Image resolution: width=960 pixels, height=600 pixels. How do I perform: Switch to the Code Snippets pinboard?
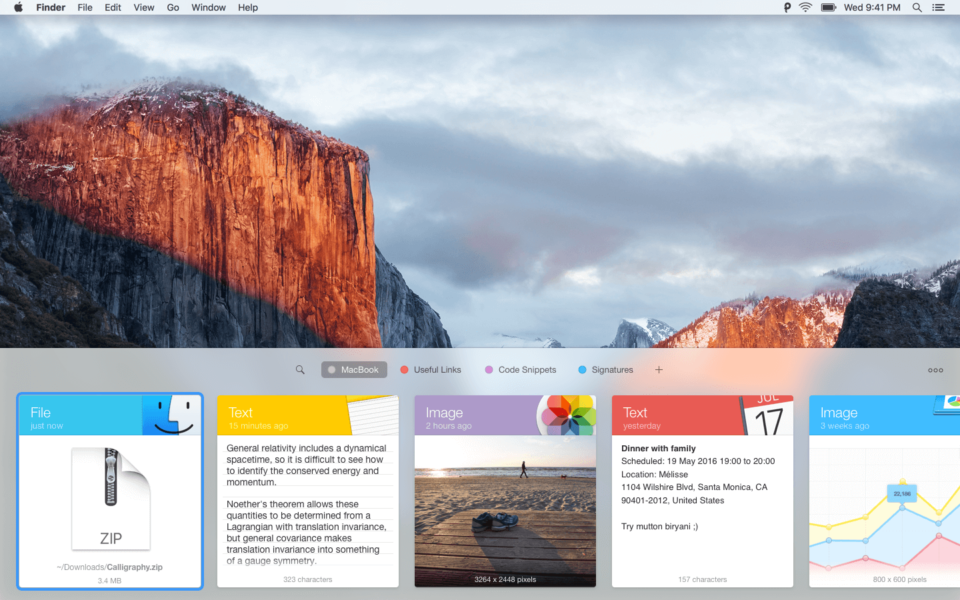pyautogui.click(x=520, y=369)
